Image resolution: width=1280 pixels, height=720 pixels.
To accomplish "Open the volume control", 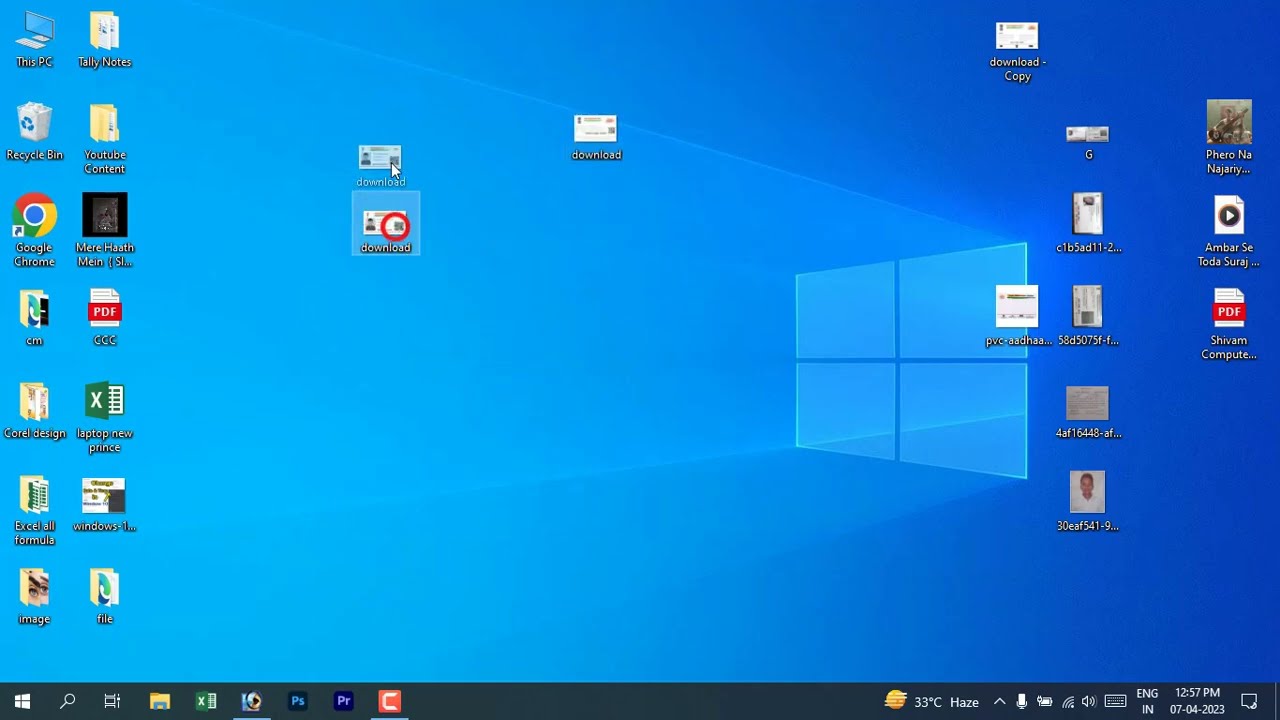I will point(1089,701).
